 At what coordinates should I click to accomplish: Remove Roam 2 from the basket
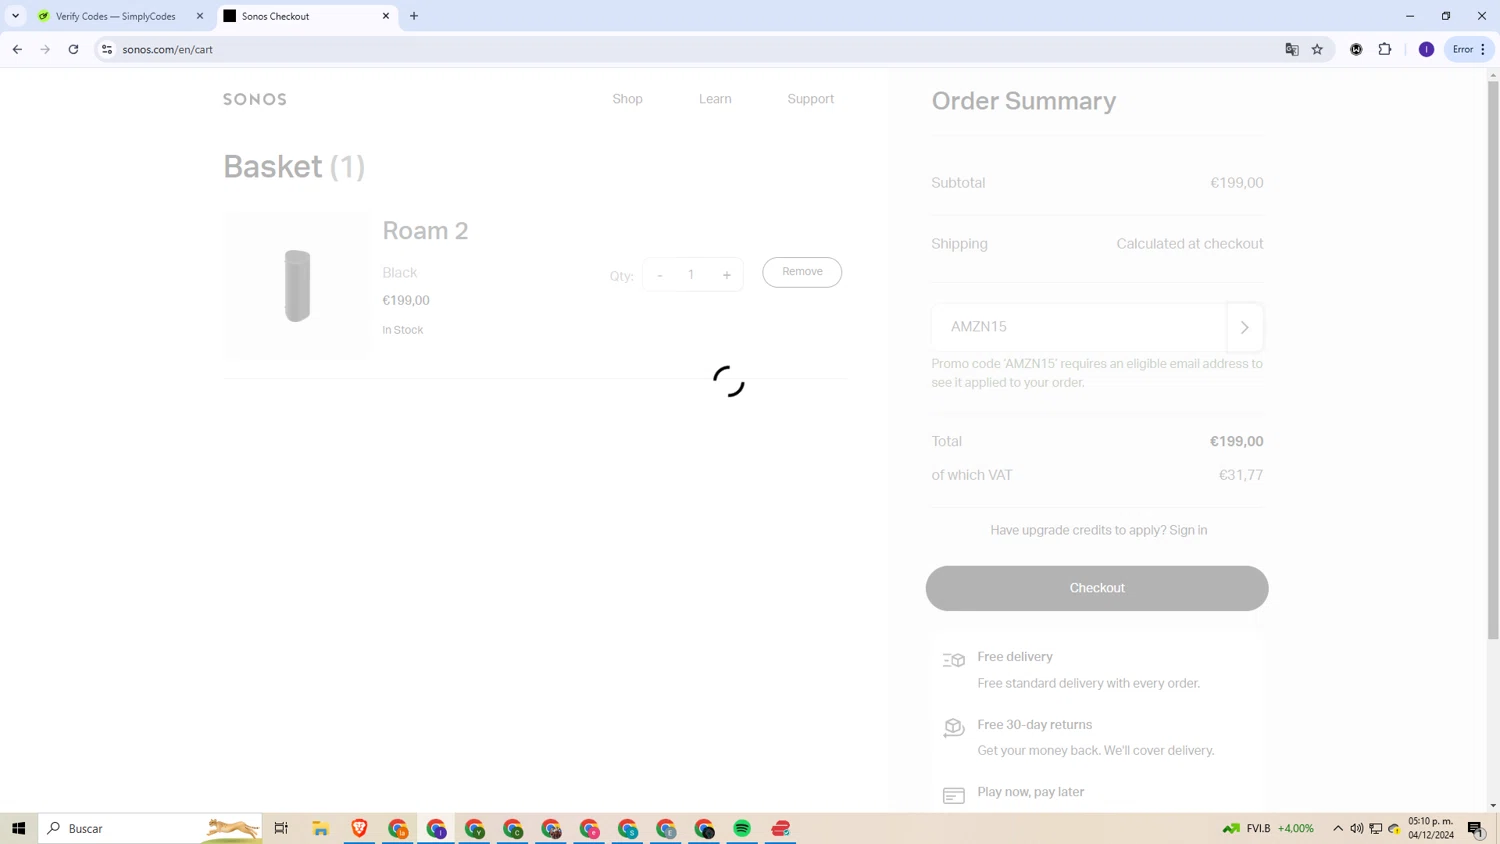pyautogui.click(x=802, y=272)
